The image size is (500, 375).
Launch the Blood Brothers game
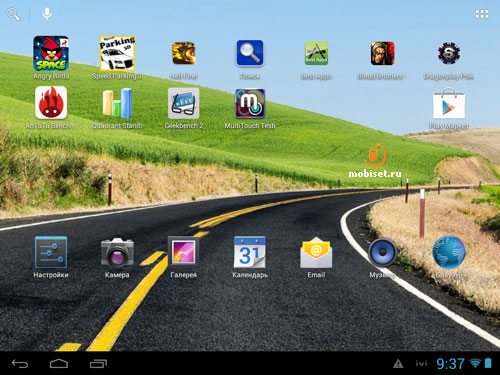[382, 53]
